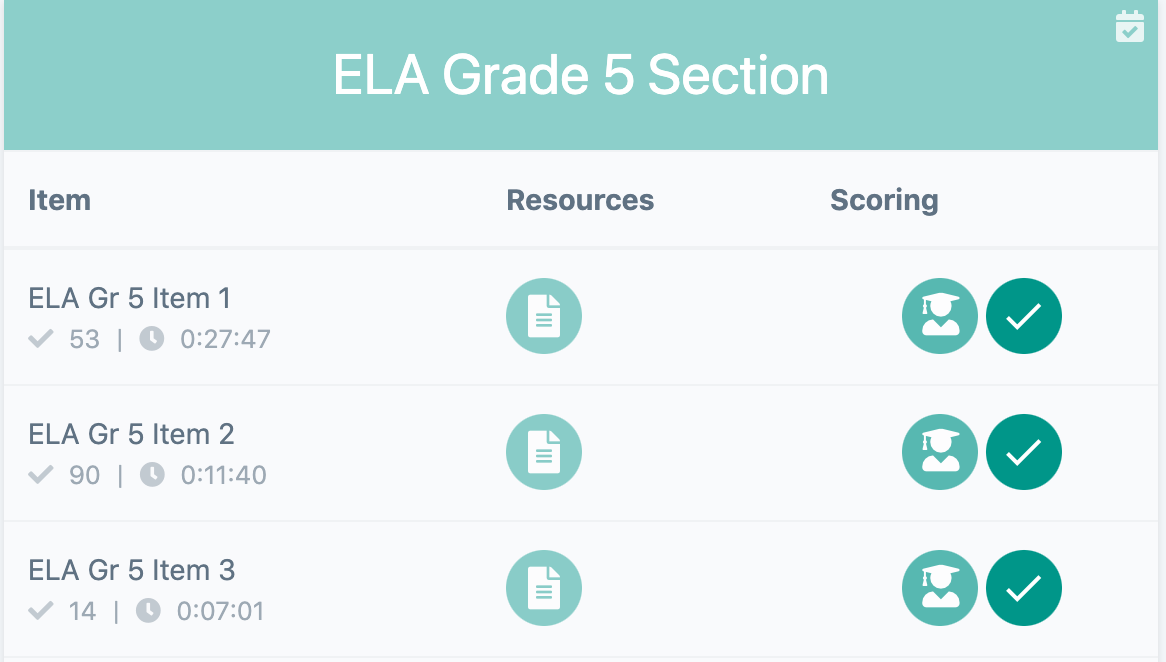Open scholar scoring for ELA Gr 5 Item 1

[939, 315]
